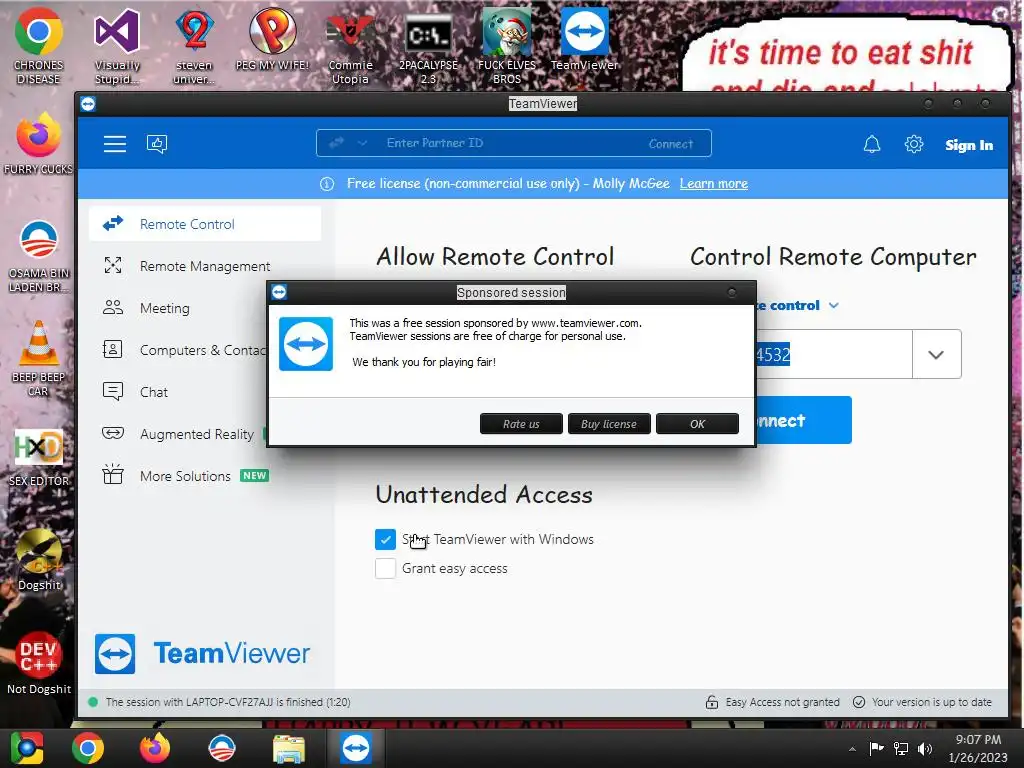Click the green session status dot
The image size is (1024, 768).
[93, 702]
